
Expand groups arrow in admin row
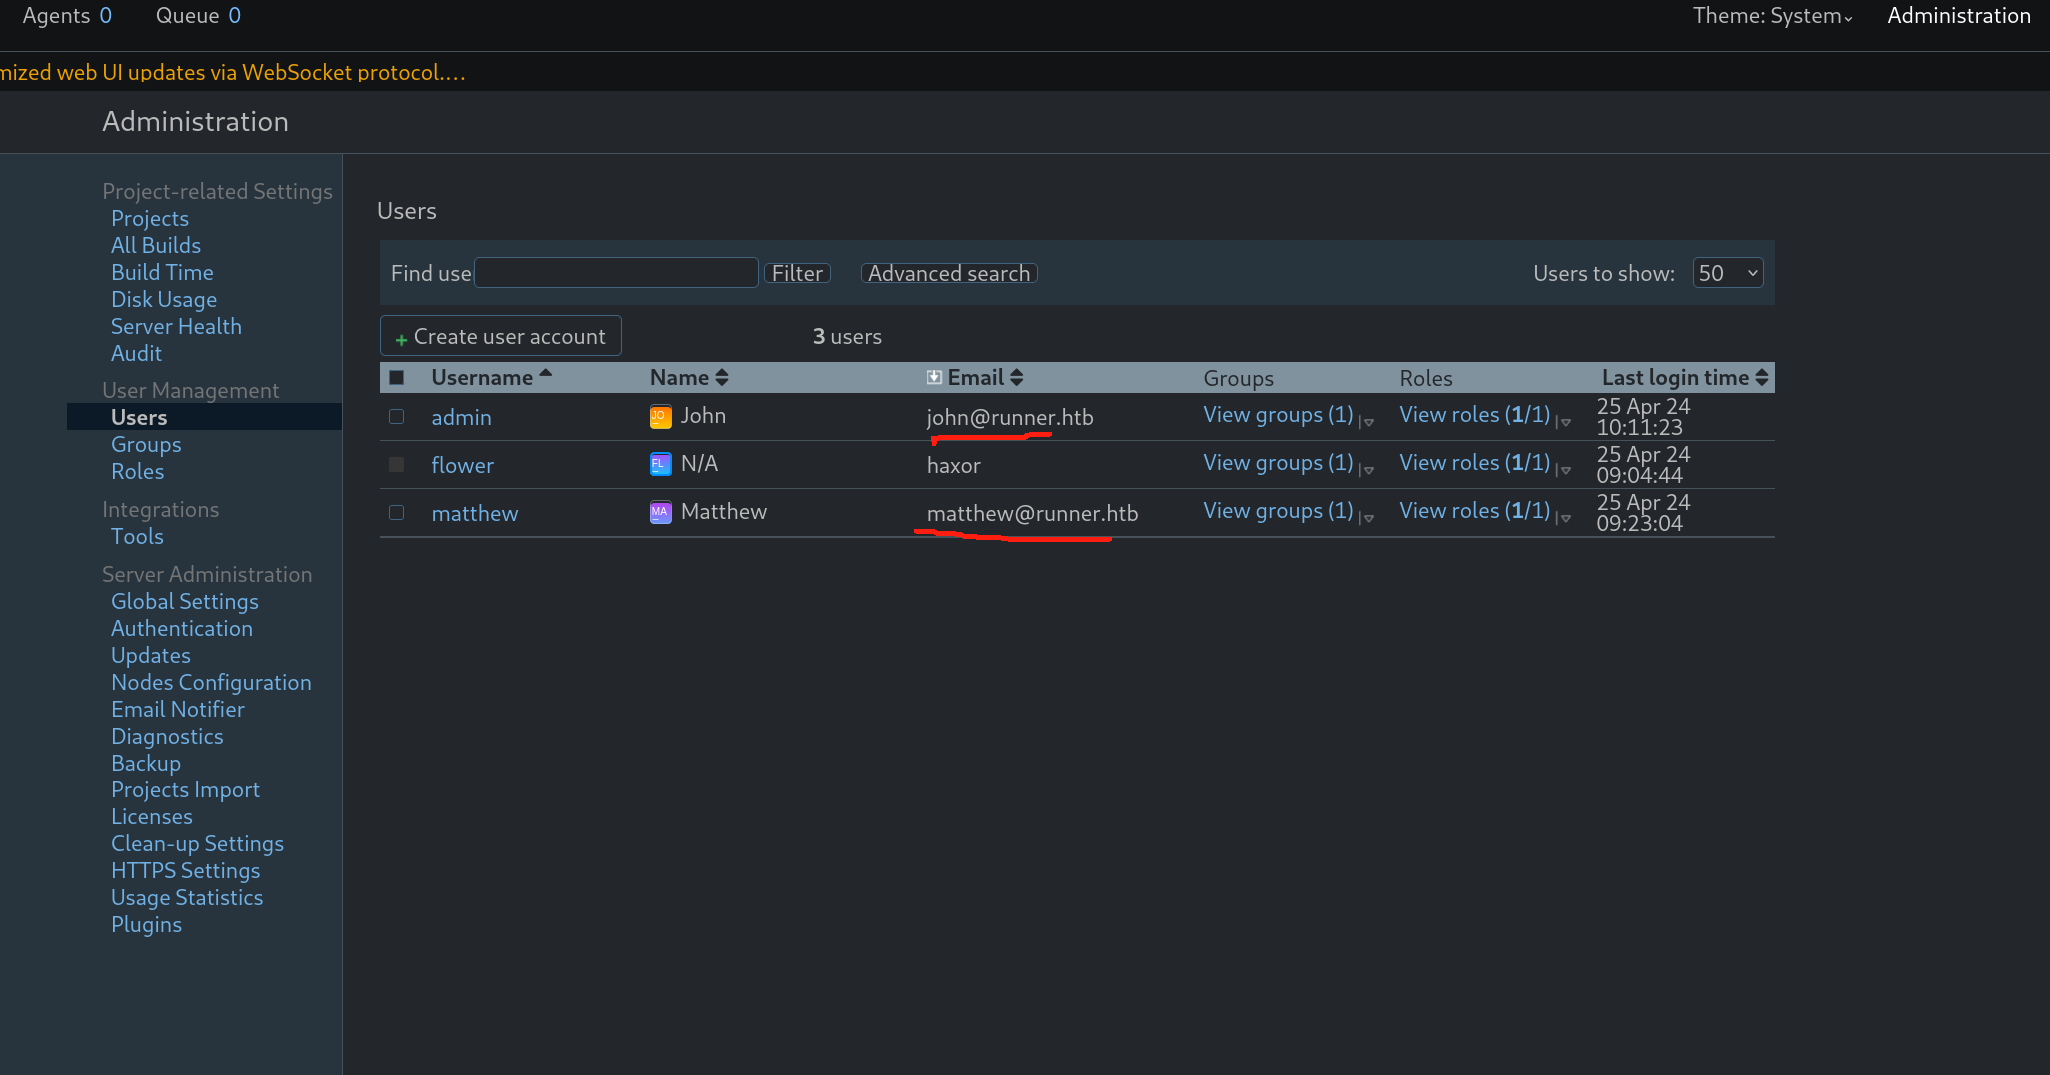pos(1367,422)
